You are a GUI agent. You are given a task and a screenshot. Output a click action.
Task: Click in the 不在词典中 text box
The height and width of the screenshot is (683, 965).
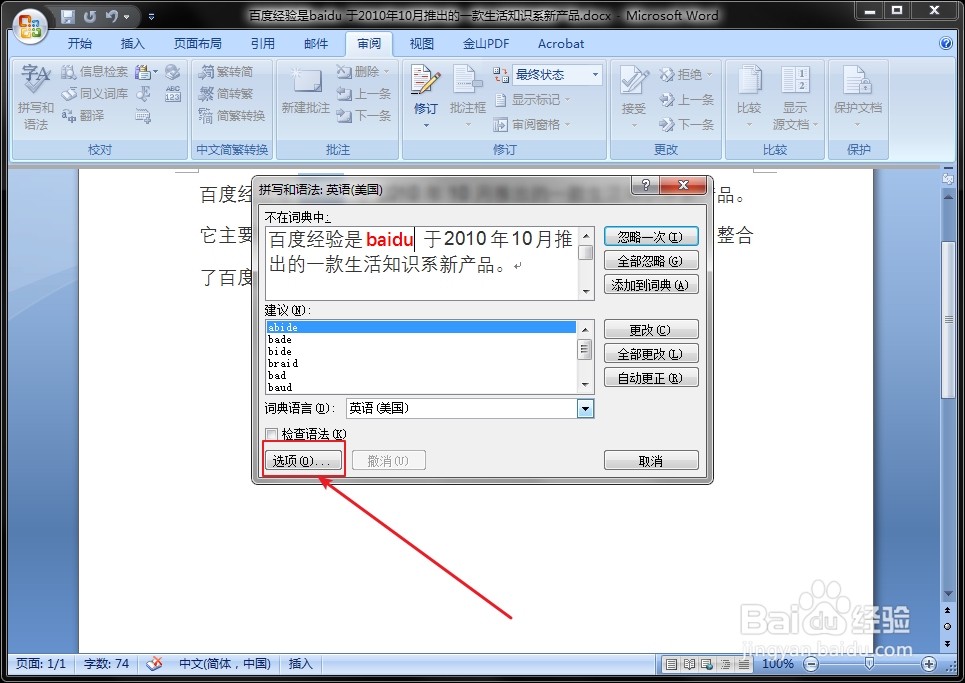coord(422,263)
